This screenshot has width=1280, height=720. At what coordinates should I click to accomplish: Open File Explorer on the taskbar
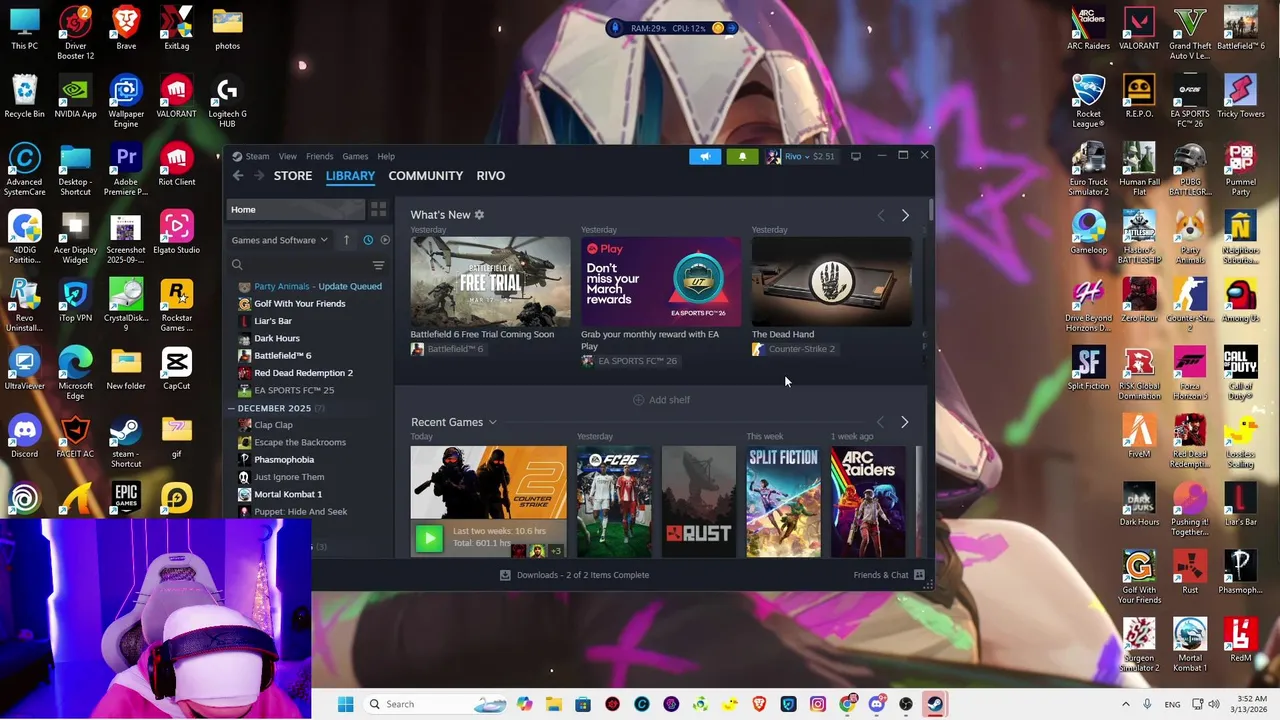(554, 704)
